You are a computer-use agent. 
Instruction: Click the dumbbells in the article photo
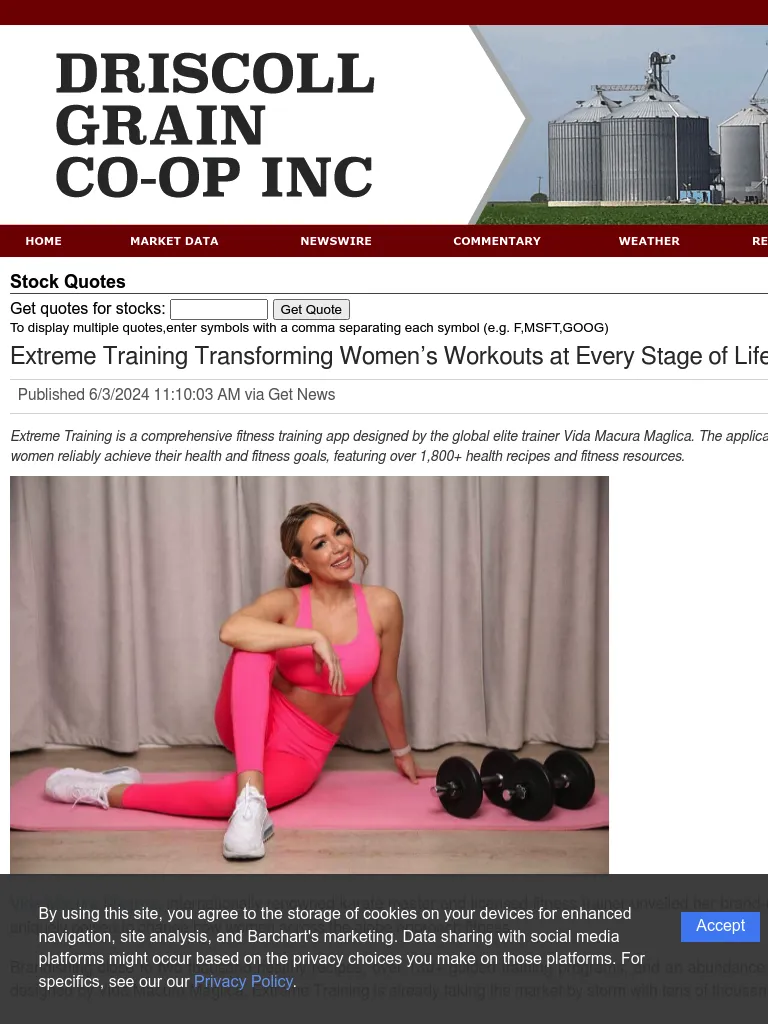pos(513,784)
